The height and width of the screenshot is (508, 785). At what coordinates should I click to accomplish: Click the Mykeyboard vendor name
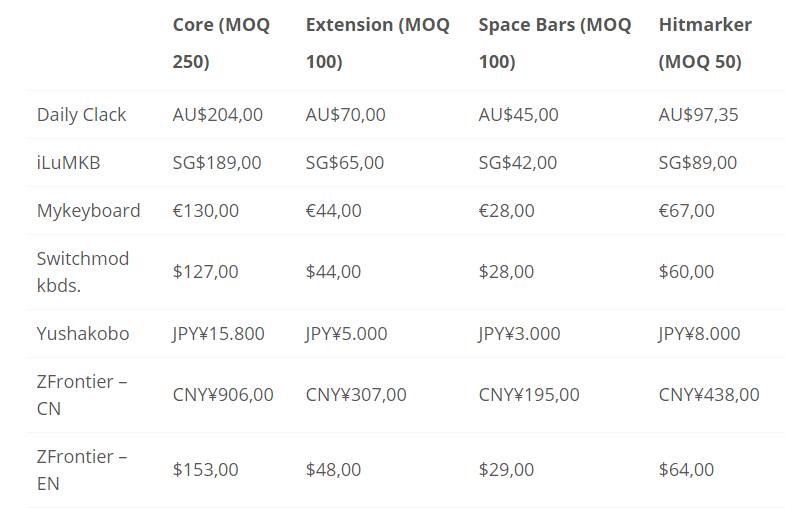pyautogui.click(x=88, y=211)
